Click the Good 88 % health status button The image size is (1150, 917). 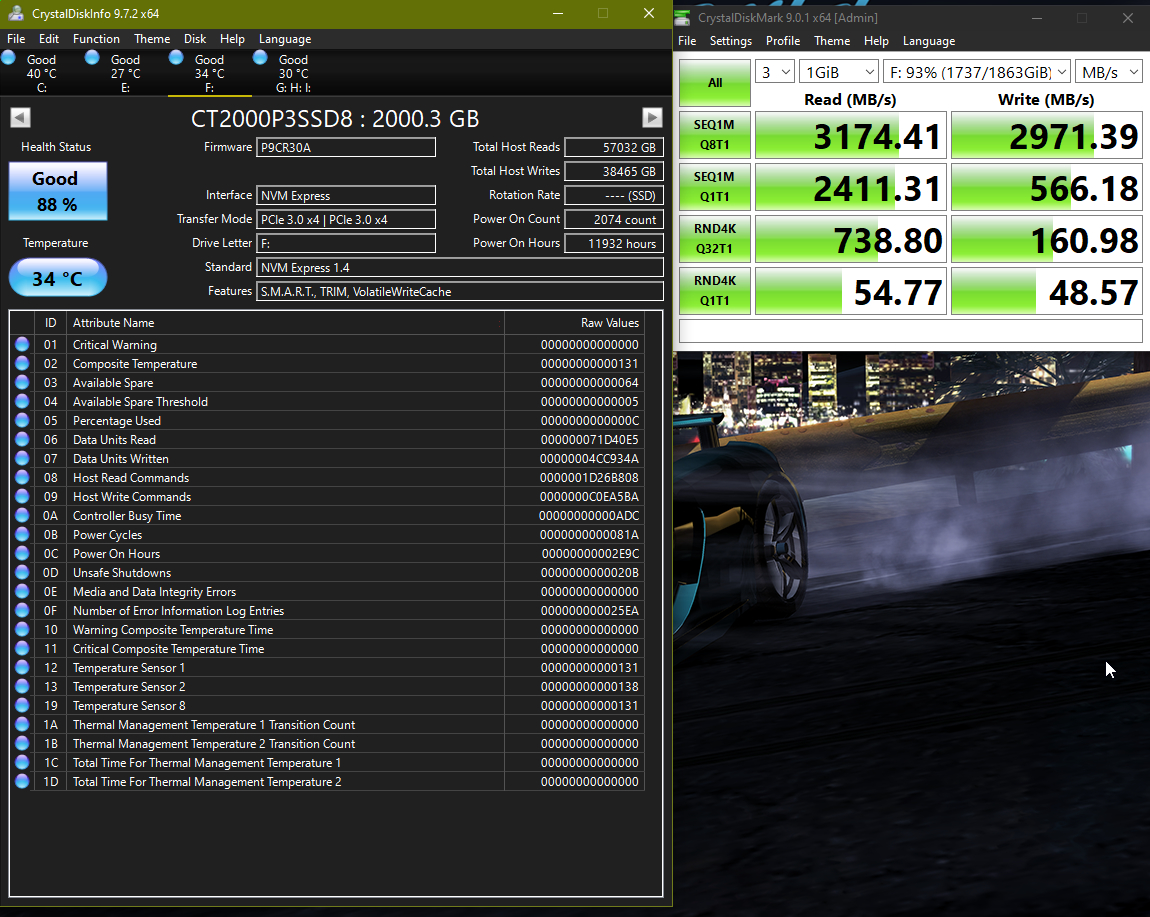click(58, 191)
